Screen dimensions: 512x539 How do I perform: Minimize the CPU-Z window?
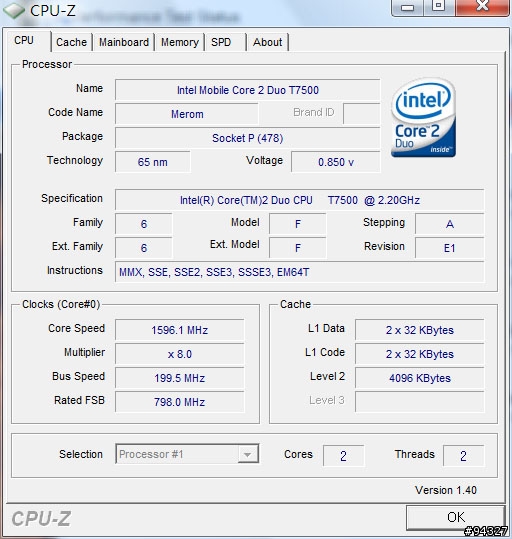(x=407, y=7)
